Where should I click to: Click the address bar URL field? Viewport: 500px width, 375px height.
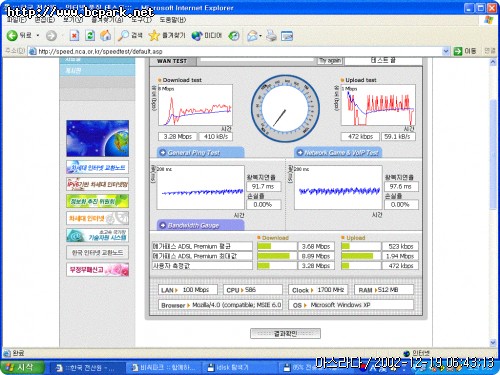(x=238, y=51)
